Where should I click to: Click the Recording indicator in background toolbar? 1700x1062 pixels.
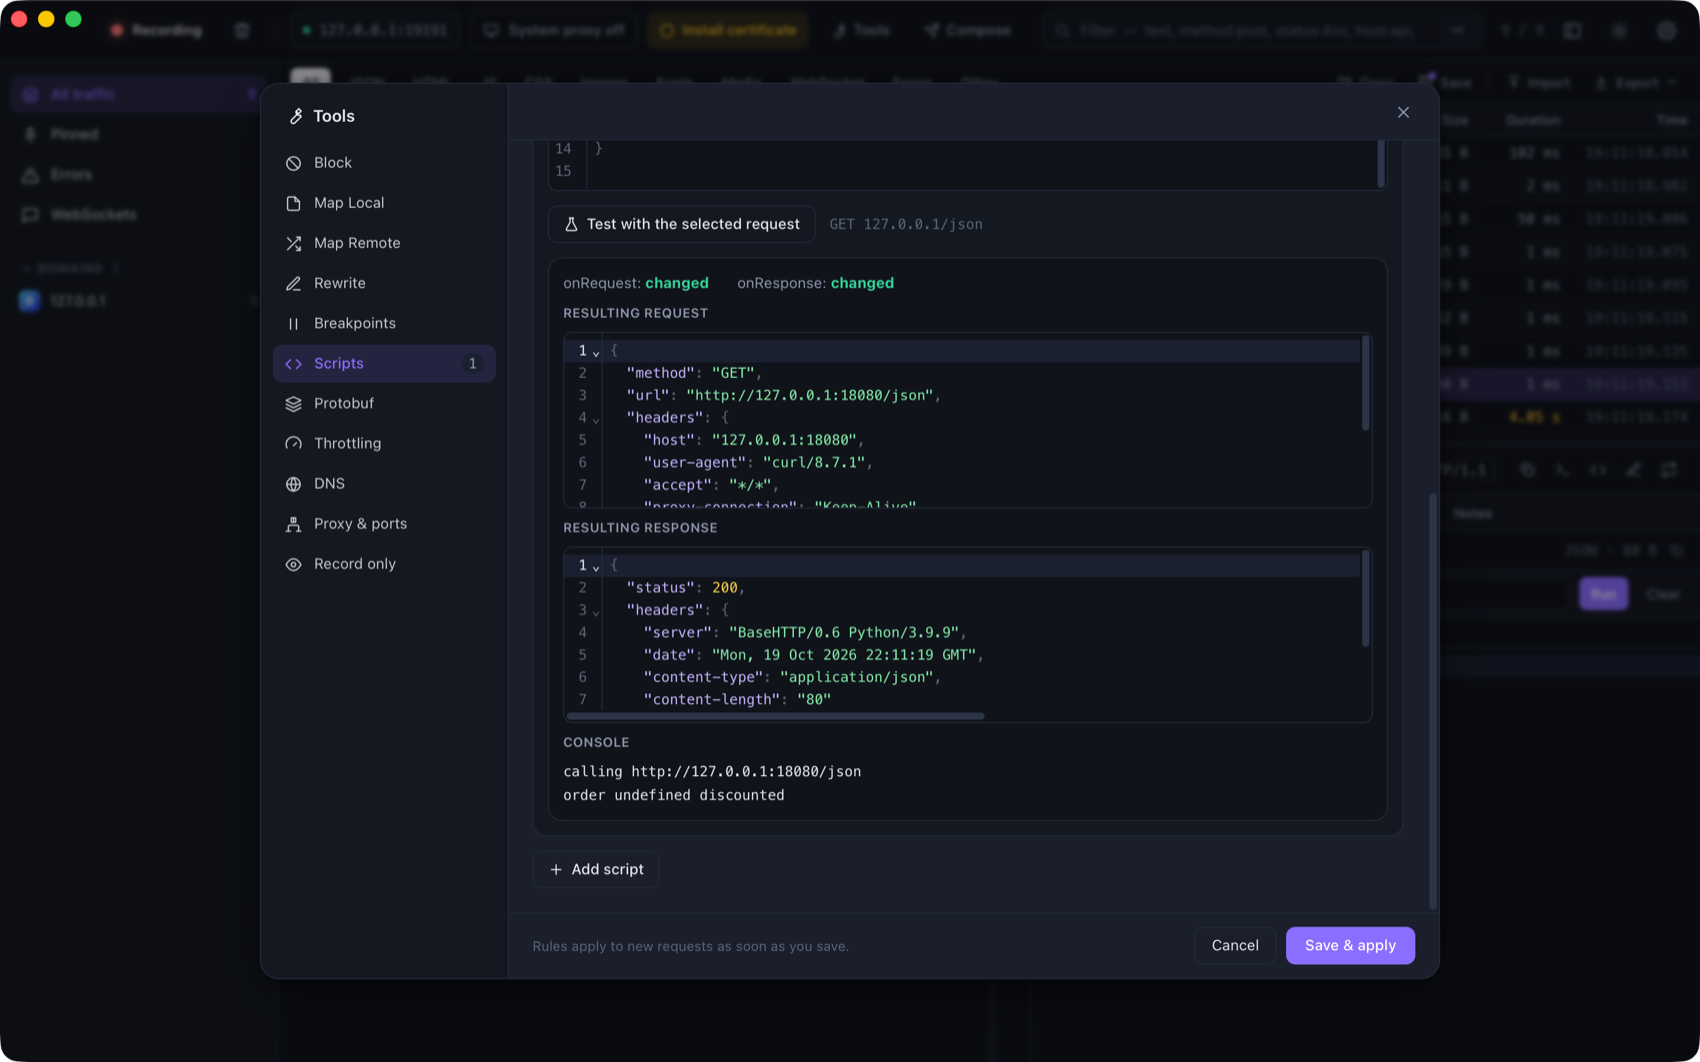click(156, 30)
